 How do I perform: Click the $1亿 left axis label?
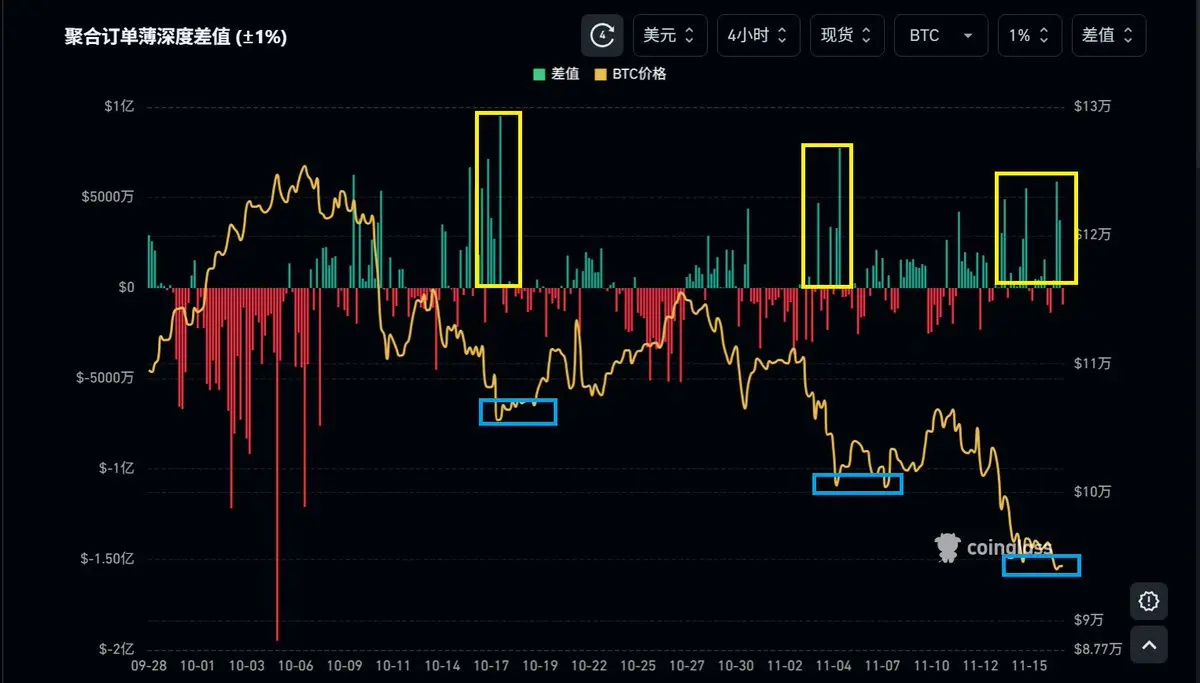[x=118, y=106]
